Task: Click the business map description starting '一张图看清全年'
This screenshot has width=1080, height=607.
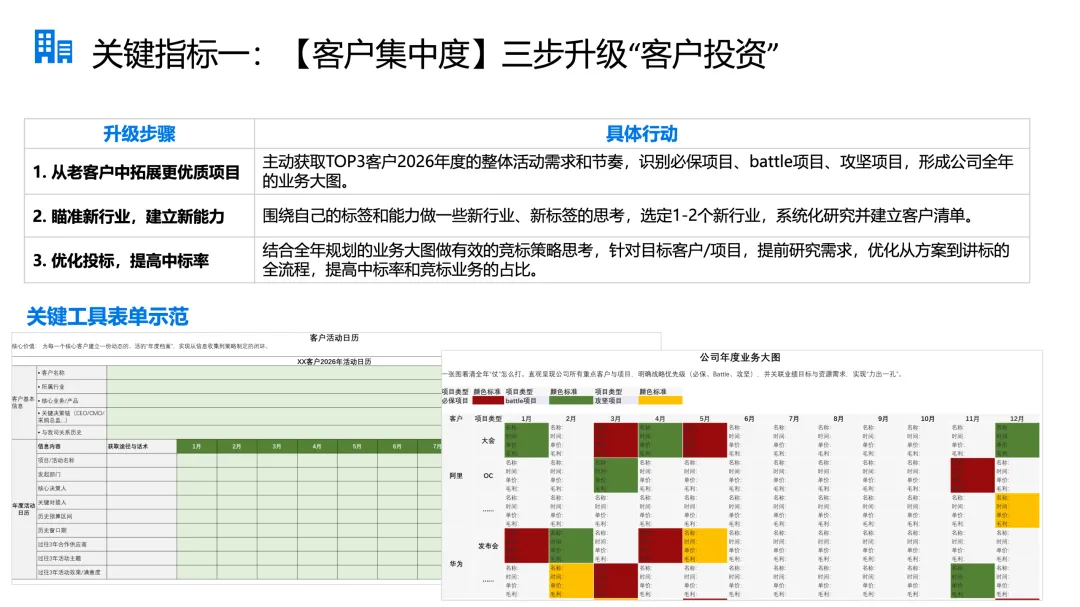Action: (672, 374)
